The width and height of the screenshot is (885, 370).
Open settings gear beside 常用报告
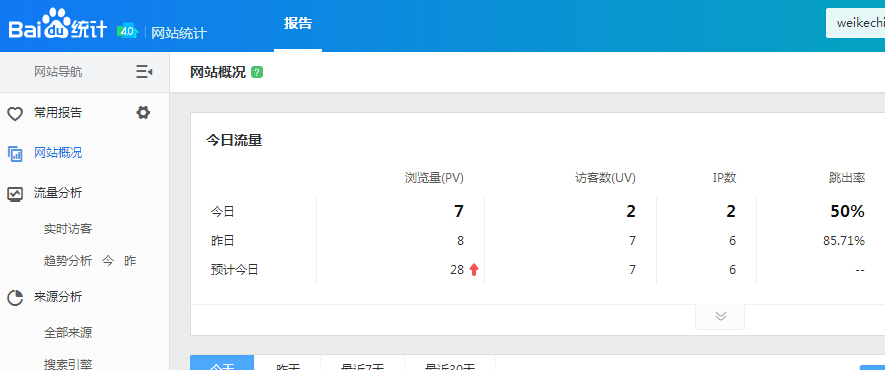pyautogui.click(x=143, y=113)
